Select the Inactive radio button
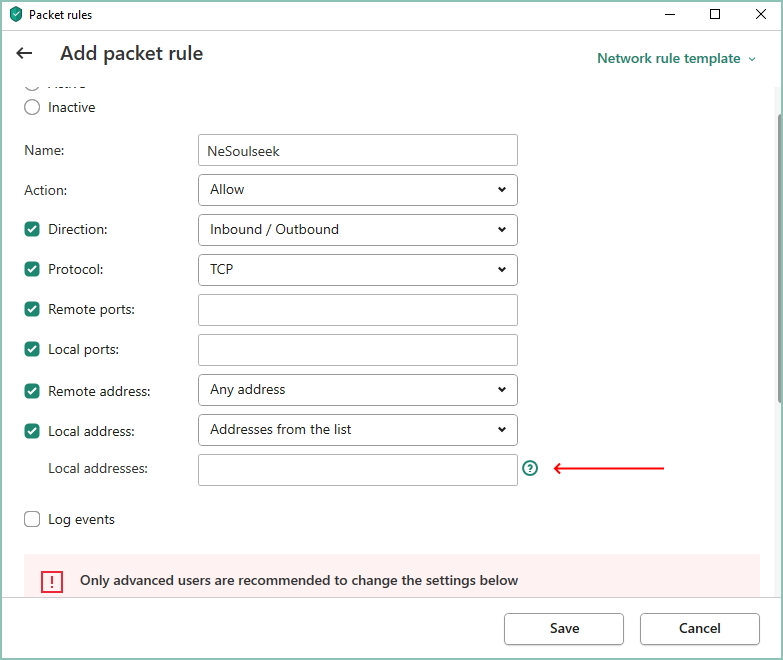The width and height of the screenshot is (783, 660). coord(32,107)
